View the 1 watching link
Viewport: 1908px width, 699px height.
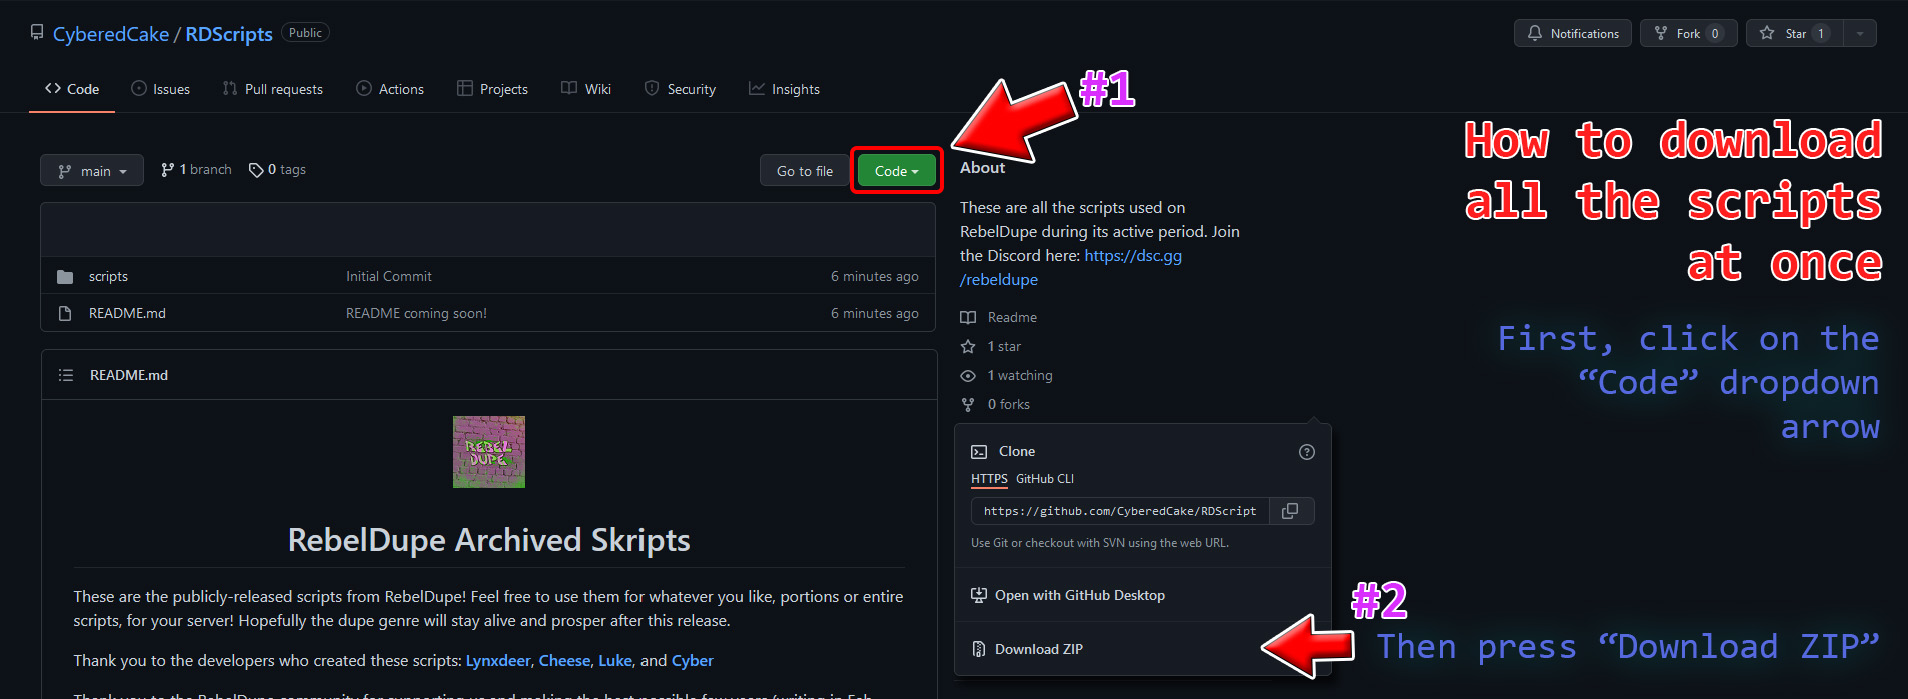(x=1020, y=375)
